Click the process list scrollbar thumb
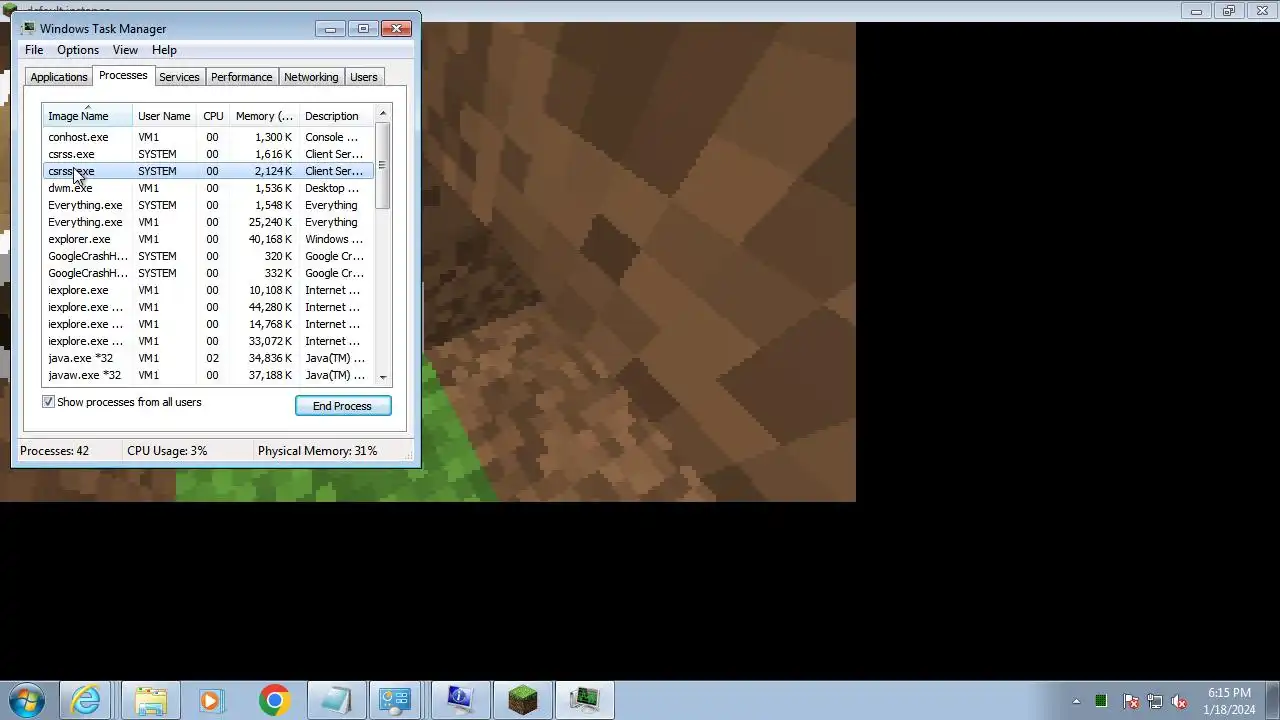 pos(383,165)
